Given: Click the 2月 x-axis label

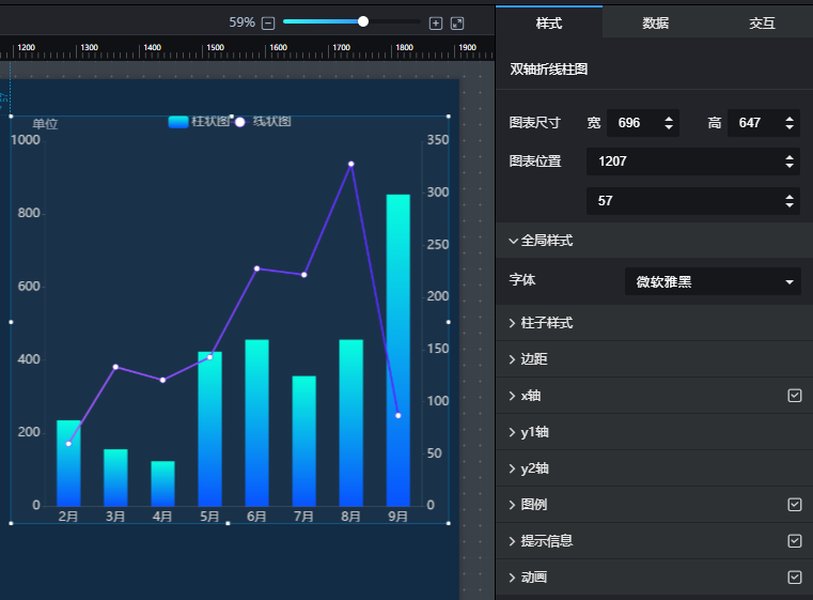Looking at the screenshot, I should coord(68,517).
